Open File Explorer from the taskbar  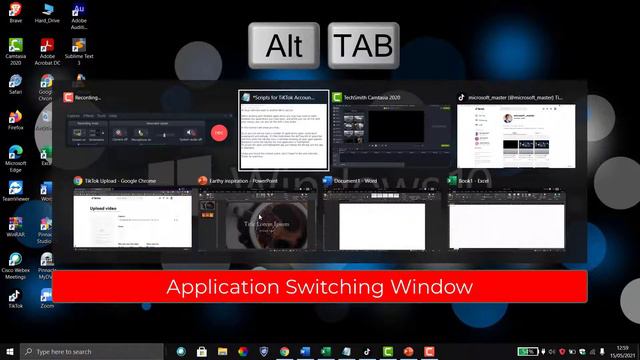tap(222, 351)
